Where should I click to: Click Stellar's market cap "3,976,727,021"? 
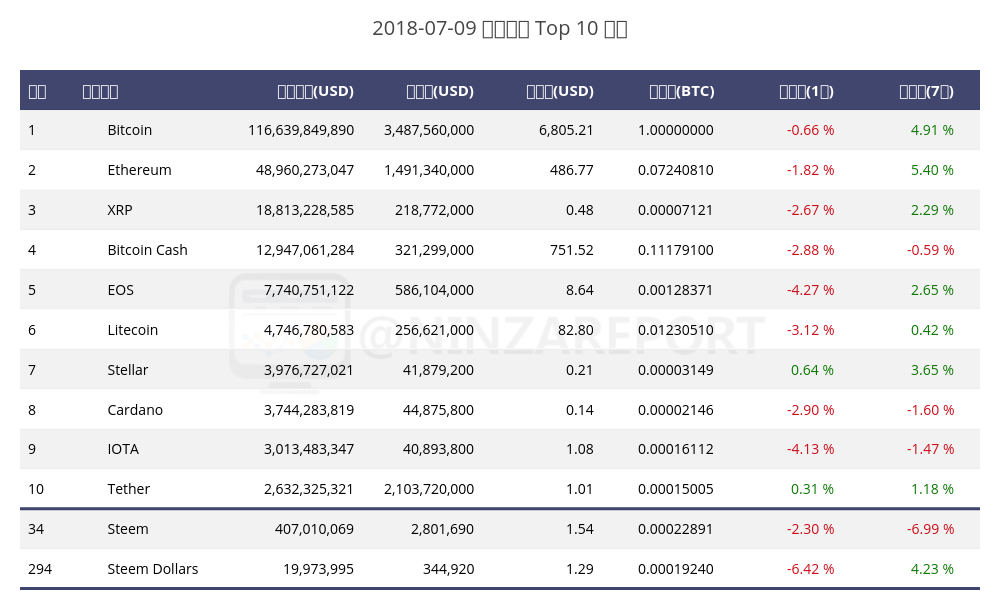pos(309,370)
